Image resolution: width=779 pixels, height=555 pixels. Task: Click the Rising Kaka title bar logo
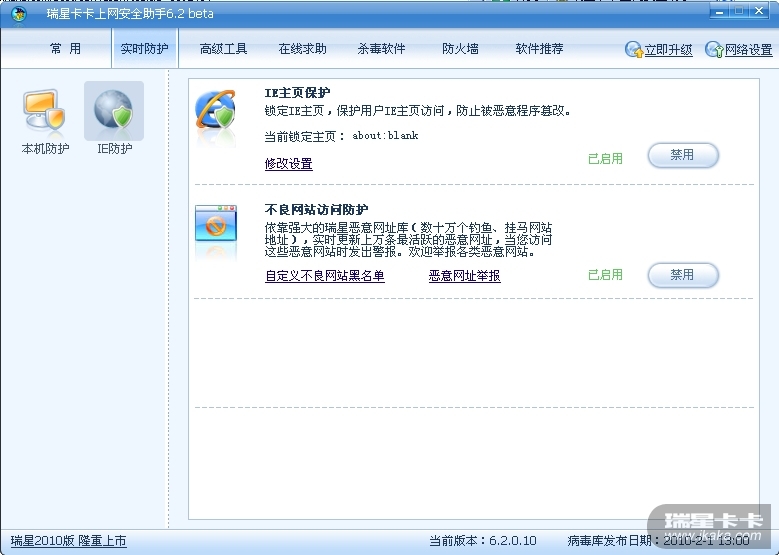pyautogui.click(x=19, y=14)
